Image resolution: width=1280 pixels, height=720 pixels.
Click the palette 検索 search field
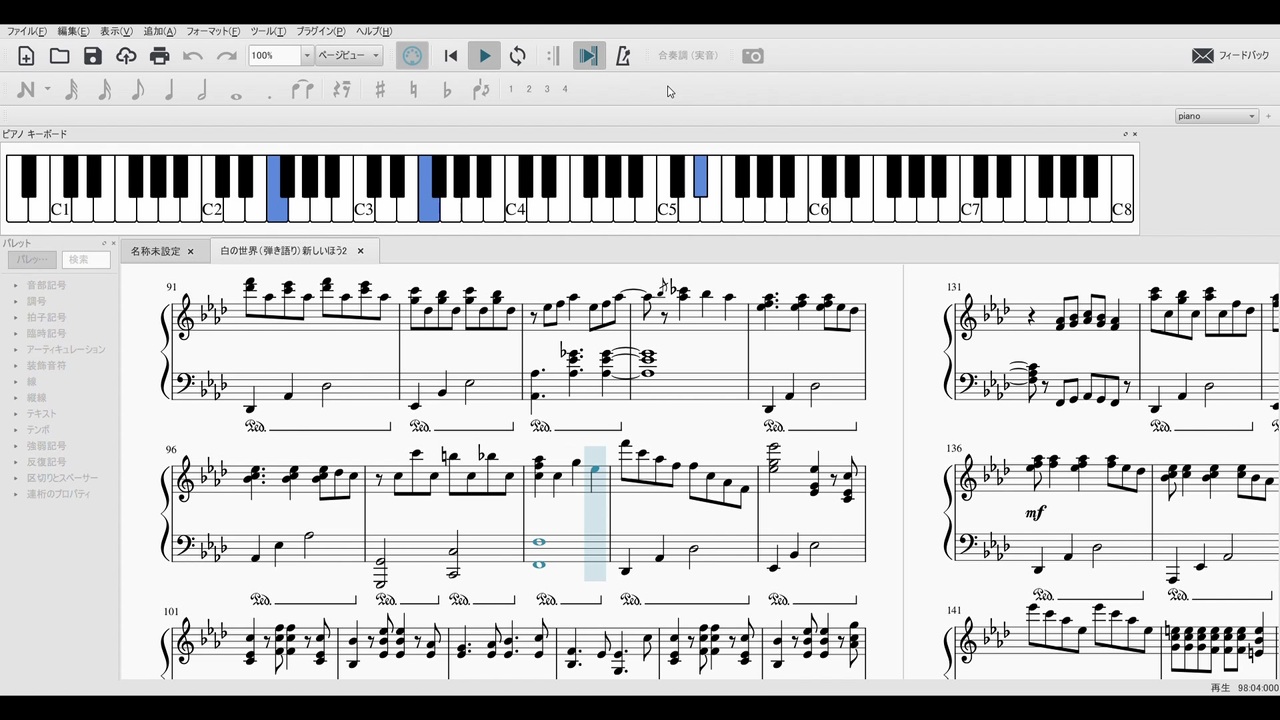[87, 259]
